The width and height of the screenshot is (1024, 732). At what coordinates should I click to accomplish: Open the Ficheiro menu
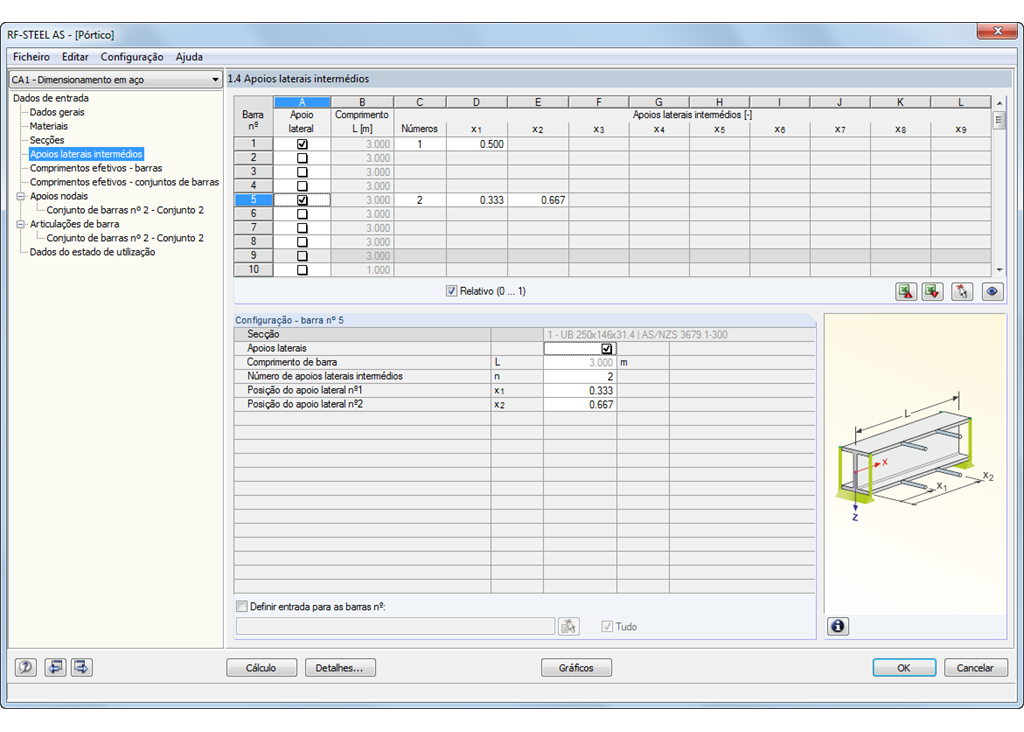click(x=31, y=57)
